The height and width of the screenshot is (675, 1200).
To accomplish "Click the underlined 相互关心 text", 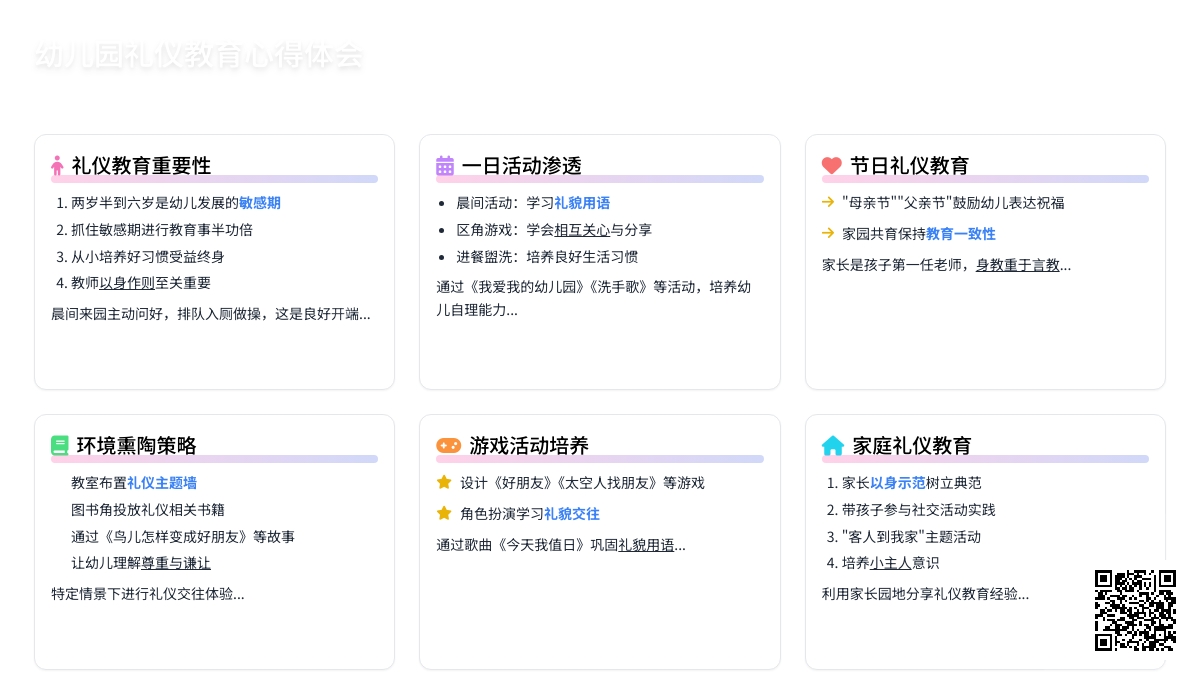I will [x=582, y=230].
